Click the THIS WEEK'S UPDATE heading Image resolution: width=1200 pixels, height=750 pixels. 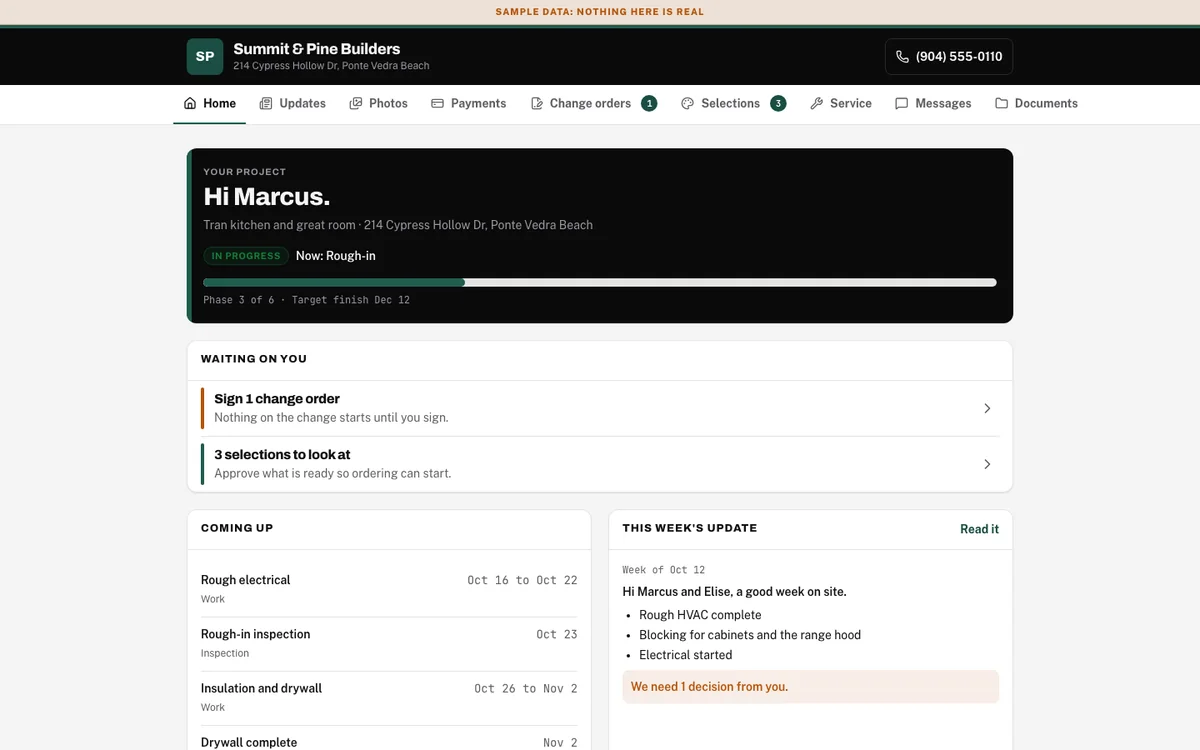point(690,528)
